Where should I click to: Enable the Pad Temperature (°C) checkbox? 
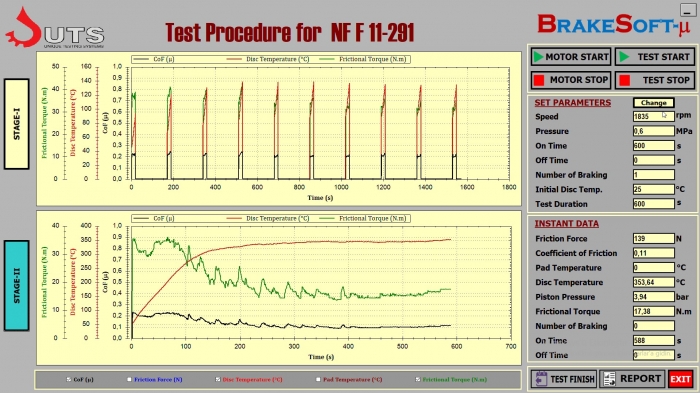click(x=318, y=379)
